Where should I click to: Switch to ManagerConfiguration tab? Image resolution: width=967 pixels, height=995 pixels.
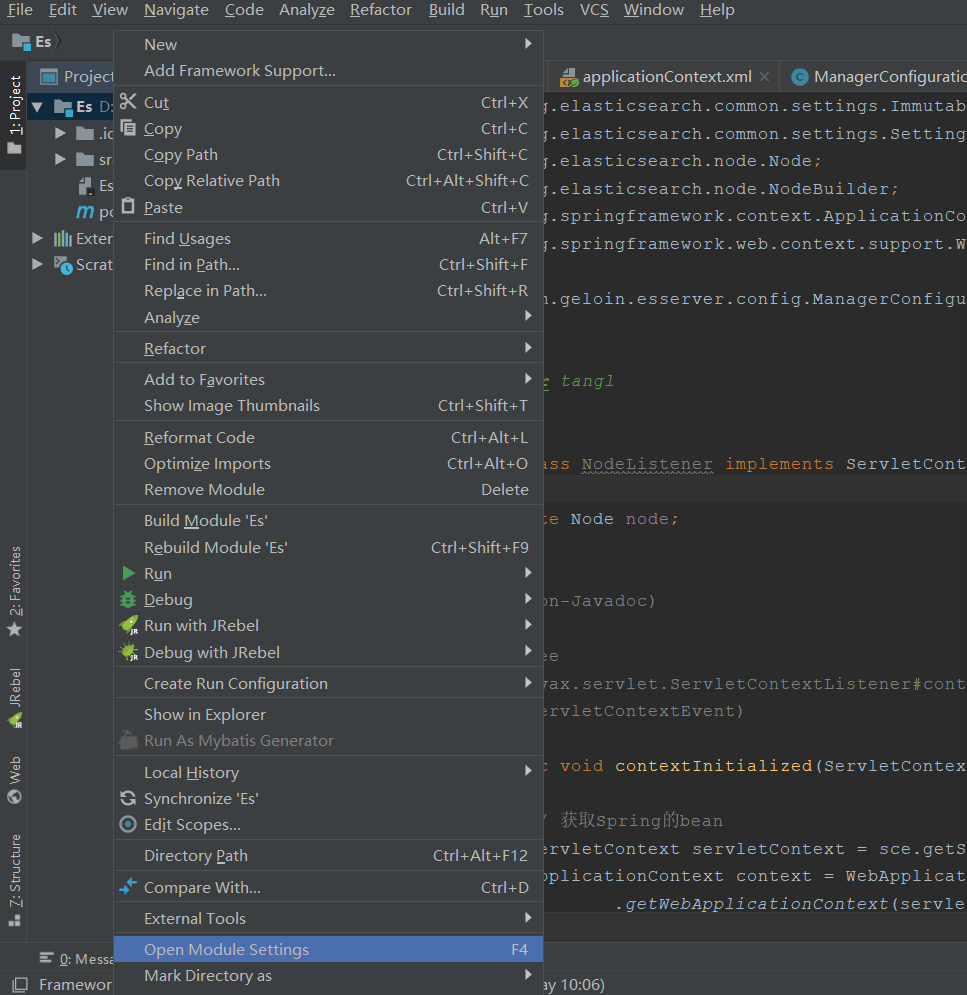[x=874, y=77]
